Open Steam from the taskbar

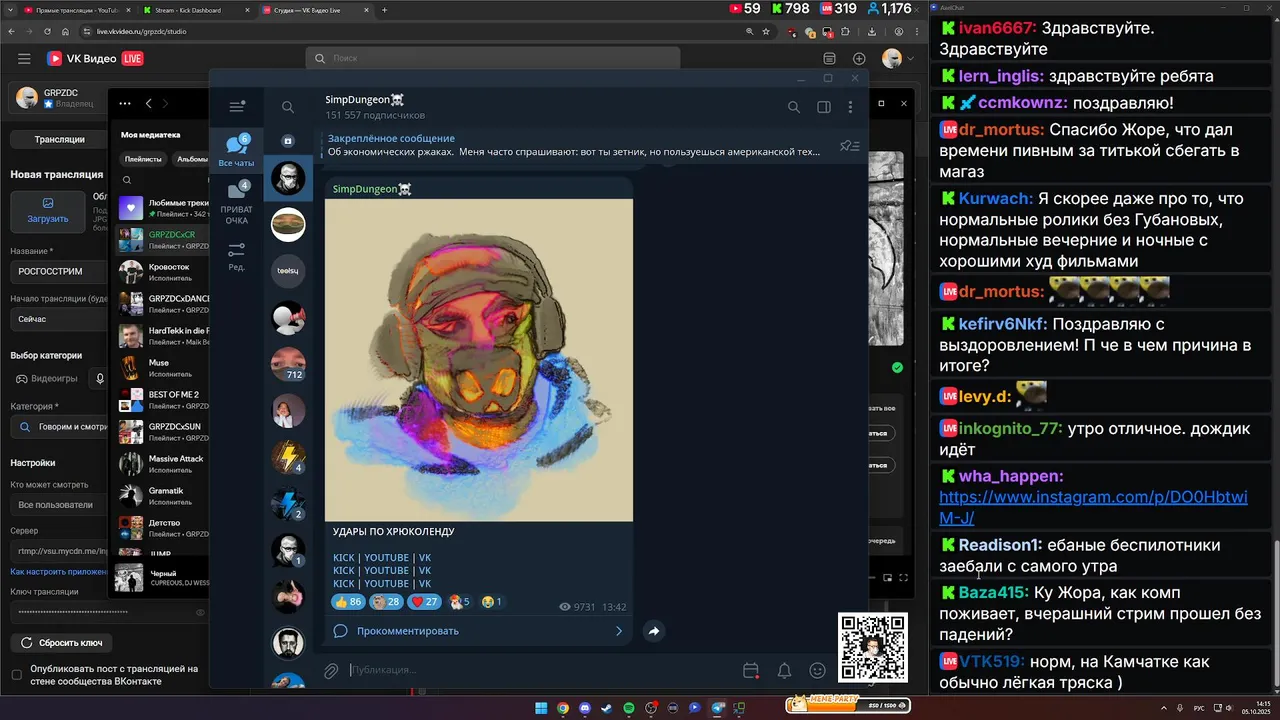[607, 708]
